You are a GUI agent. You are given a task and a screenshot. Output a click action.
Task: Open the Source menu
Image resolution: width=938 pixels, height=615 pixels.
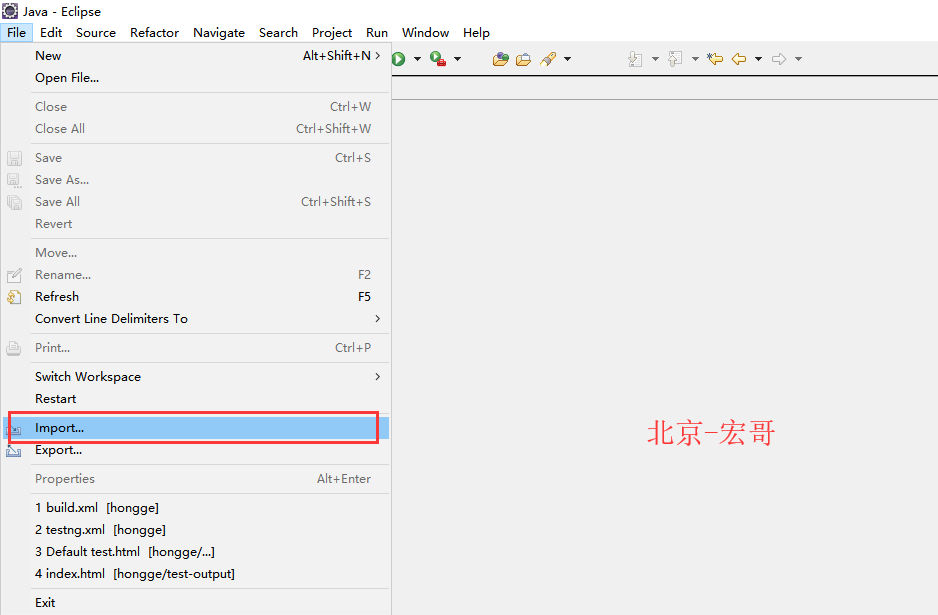coord(96,32)
